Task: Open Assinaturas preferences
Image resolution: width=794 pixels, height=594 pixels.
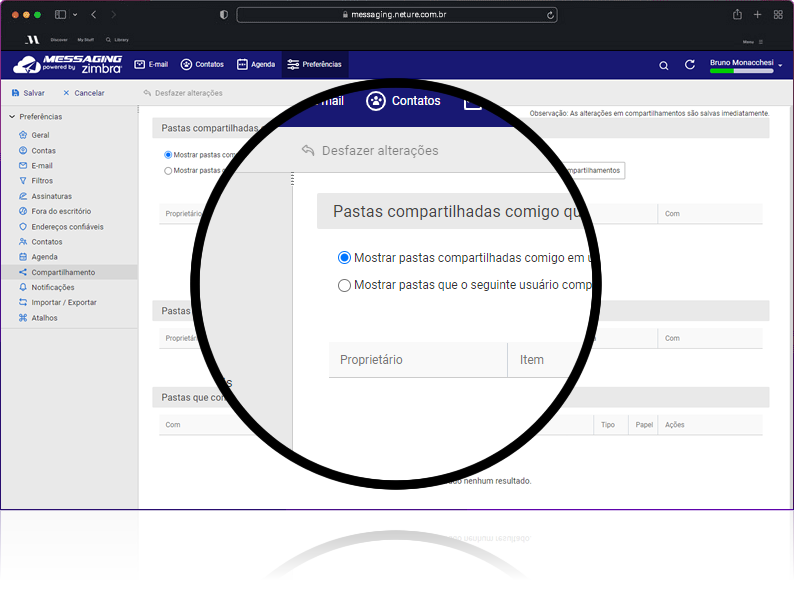Action: pyautogui.click(x=52, y=196)
